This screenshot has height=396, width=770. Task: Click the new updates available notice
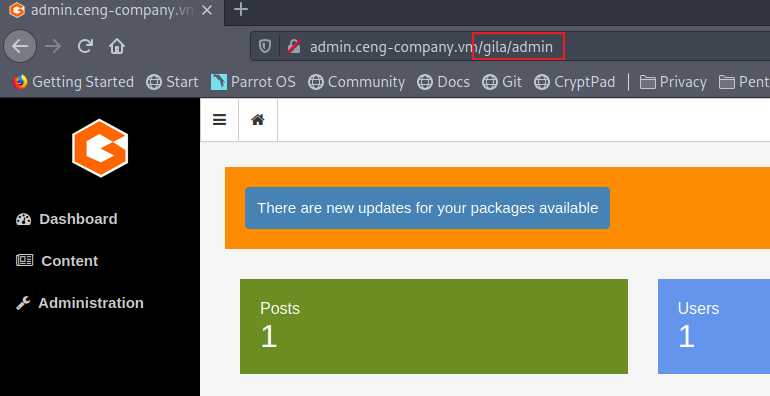[x=427, y=208]
